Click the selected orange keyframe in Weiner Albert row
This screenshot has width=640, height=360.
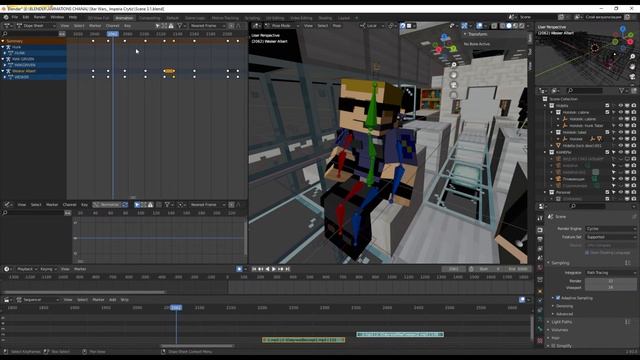pyautogui.click(x=169, y=71)
